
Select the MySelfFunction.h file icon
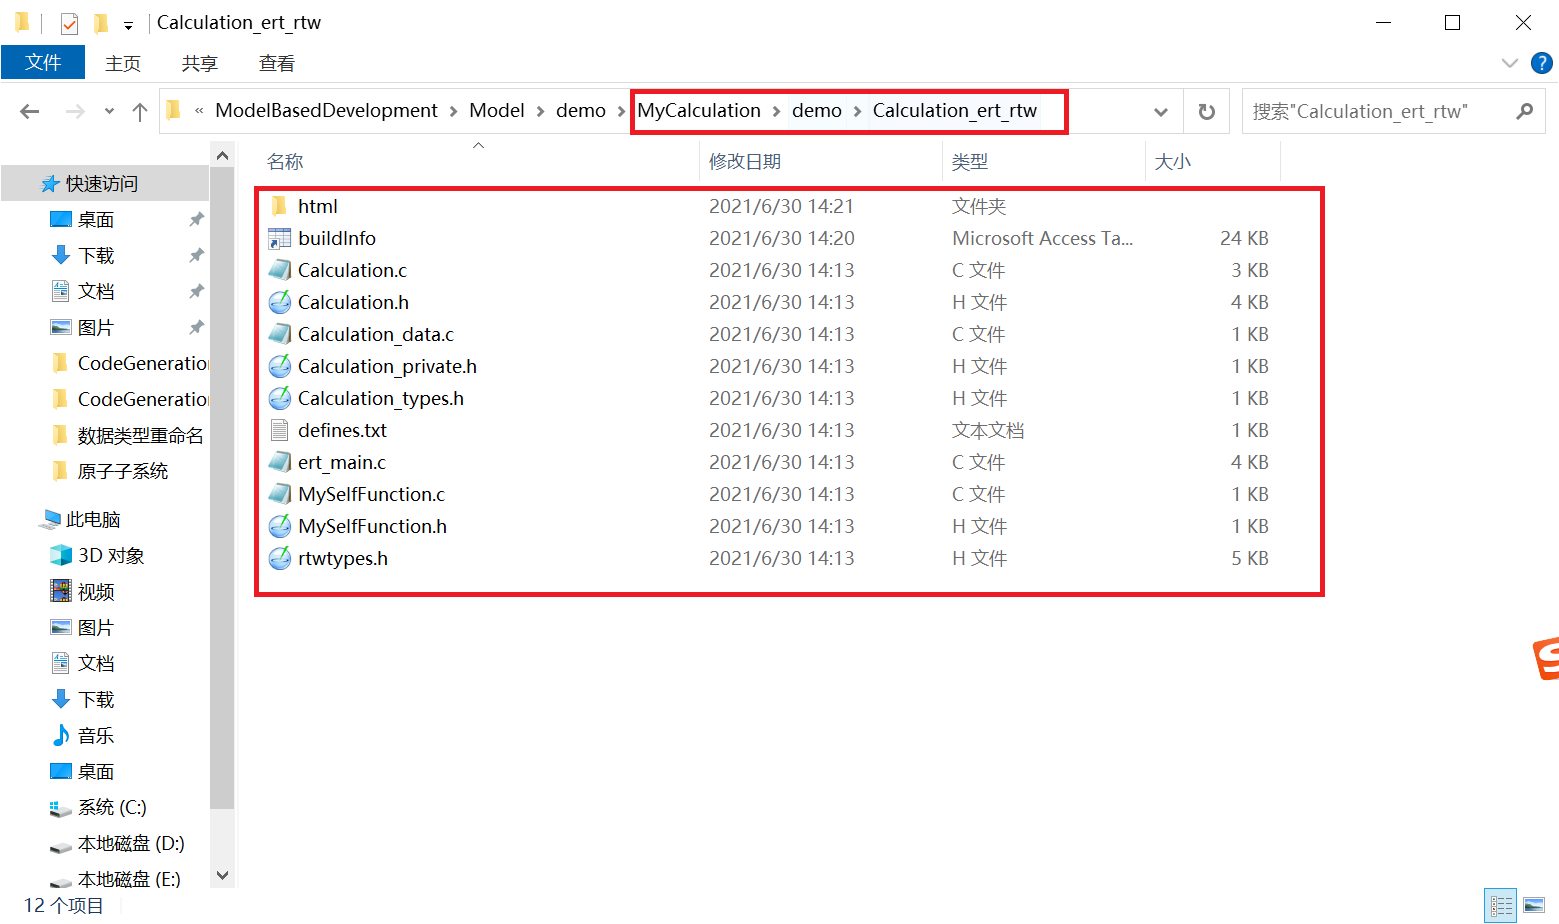pos(280,526)
